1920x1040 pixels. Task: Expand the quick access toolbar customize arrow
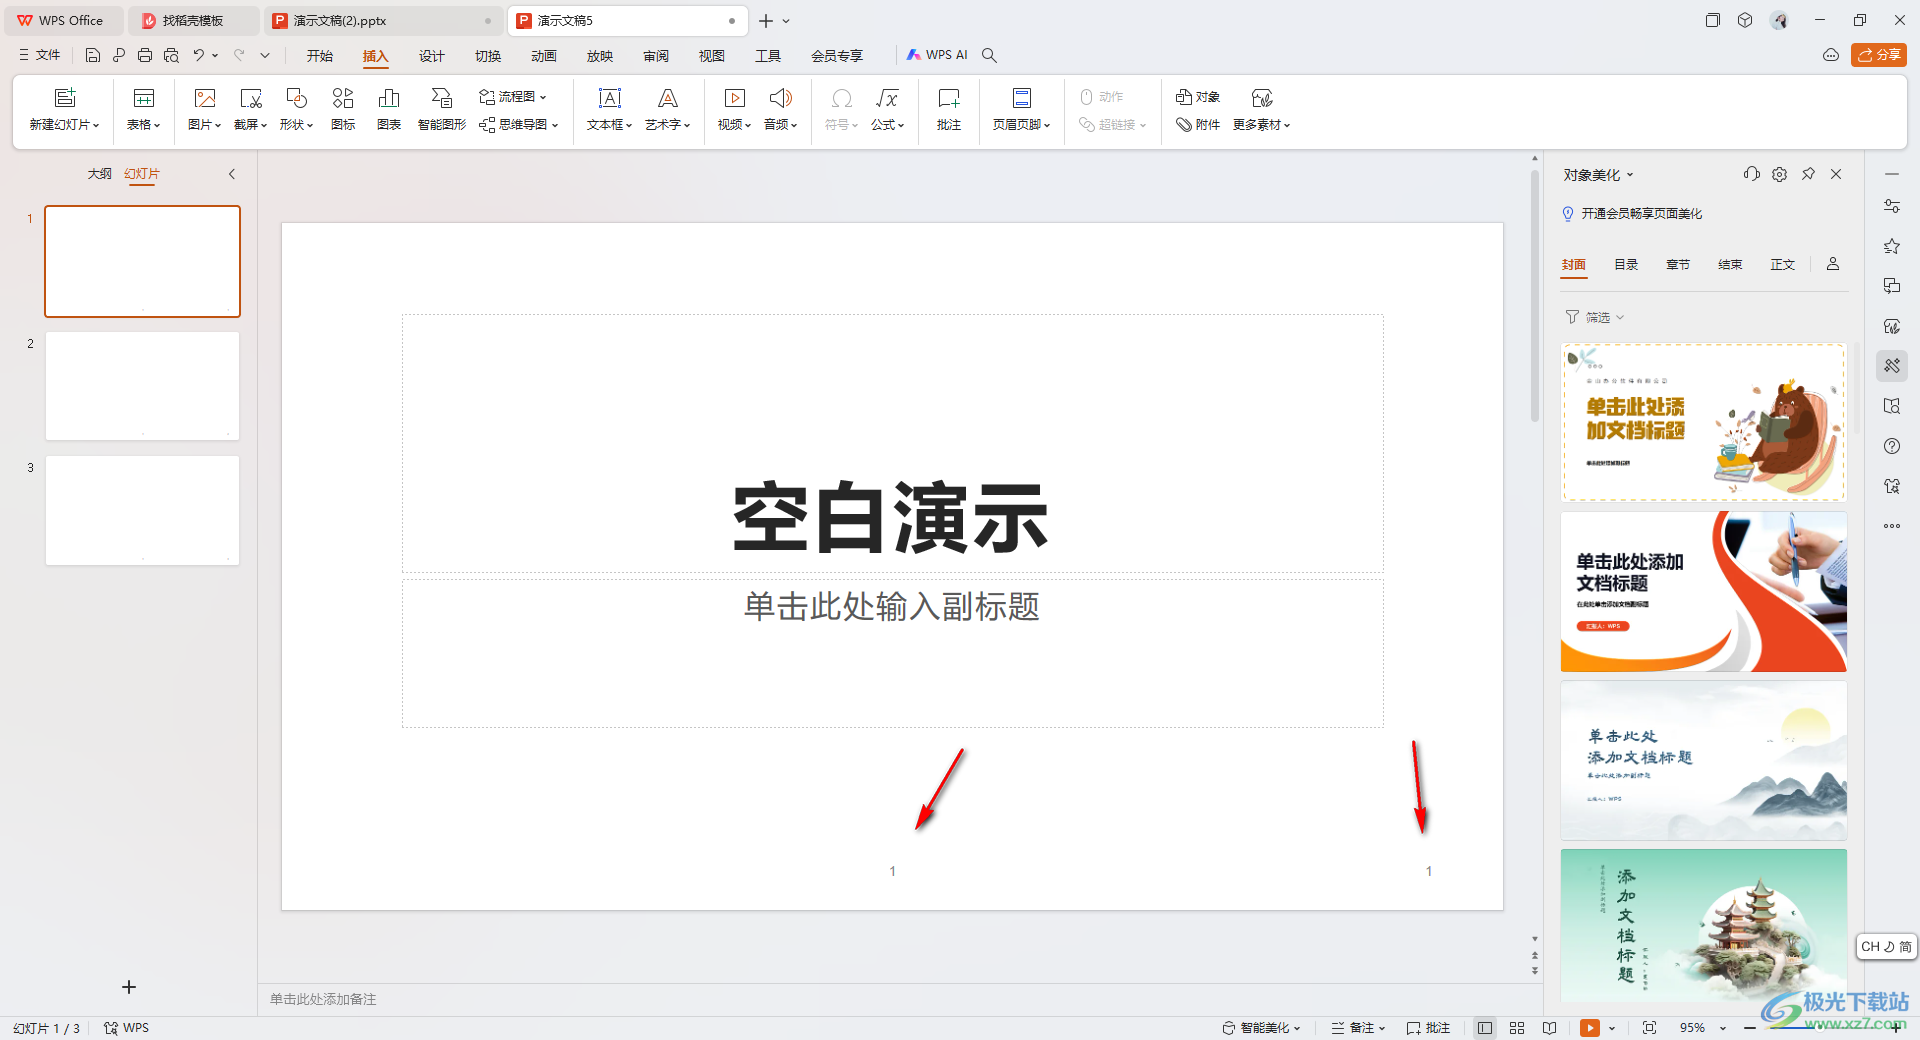point(265,55)
